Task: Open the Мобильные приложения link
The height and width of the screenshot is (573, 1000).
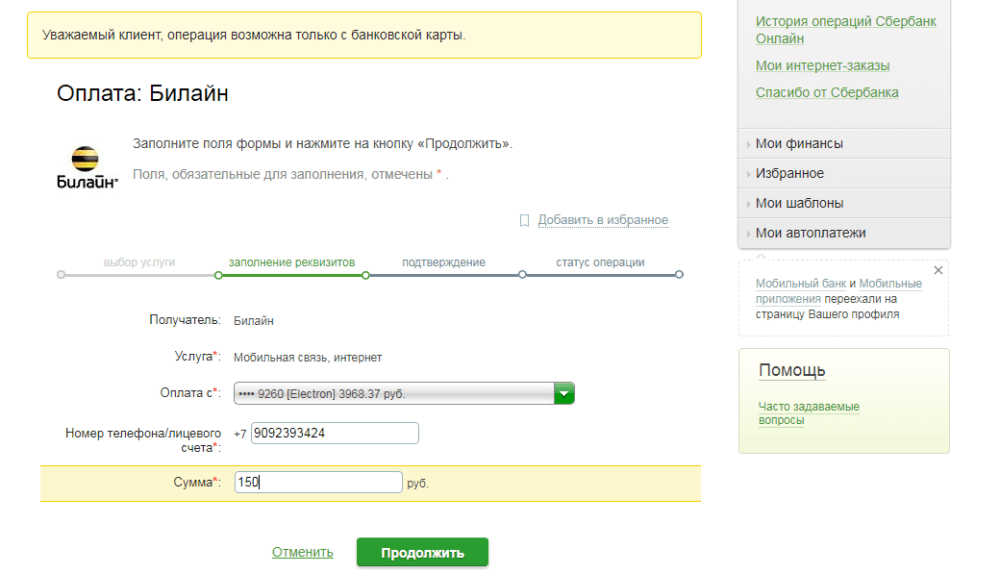Action: (839, 291)
